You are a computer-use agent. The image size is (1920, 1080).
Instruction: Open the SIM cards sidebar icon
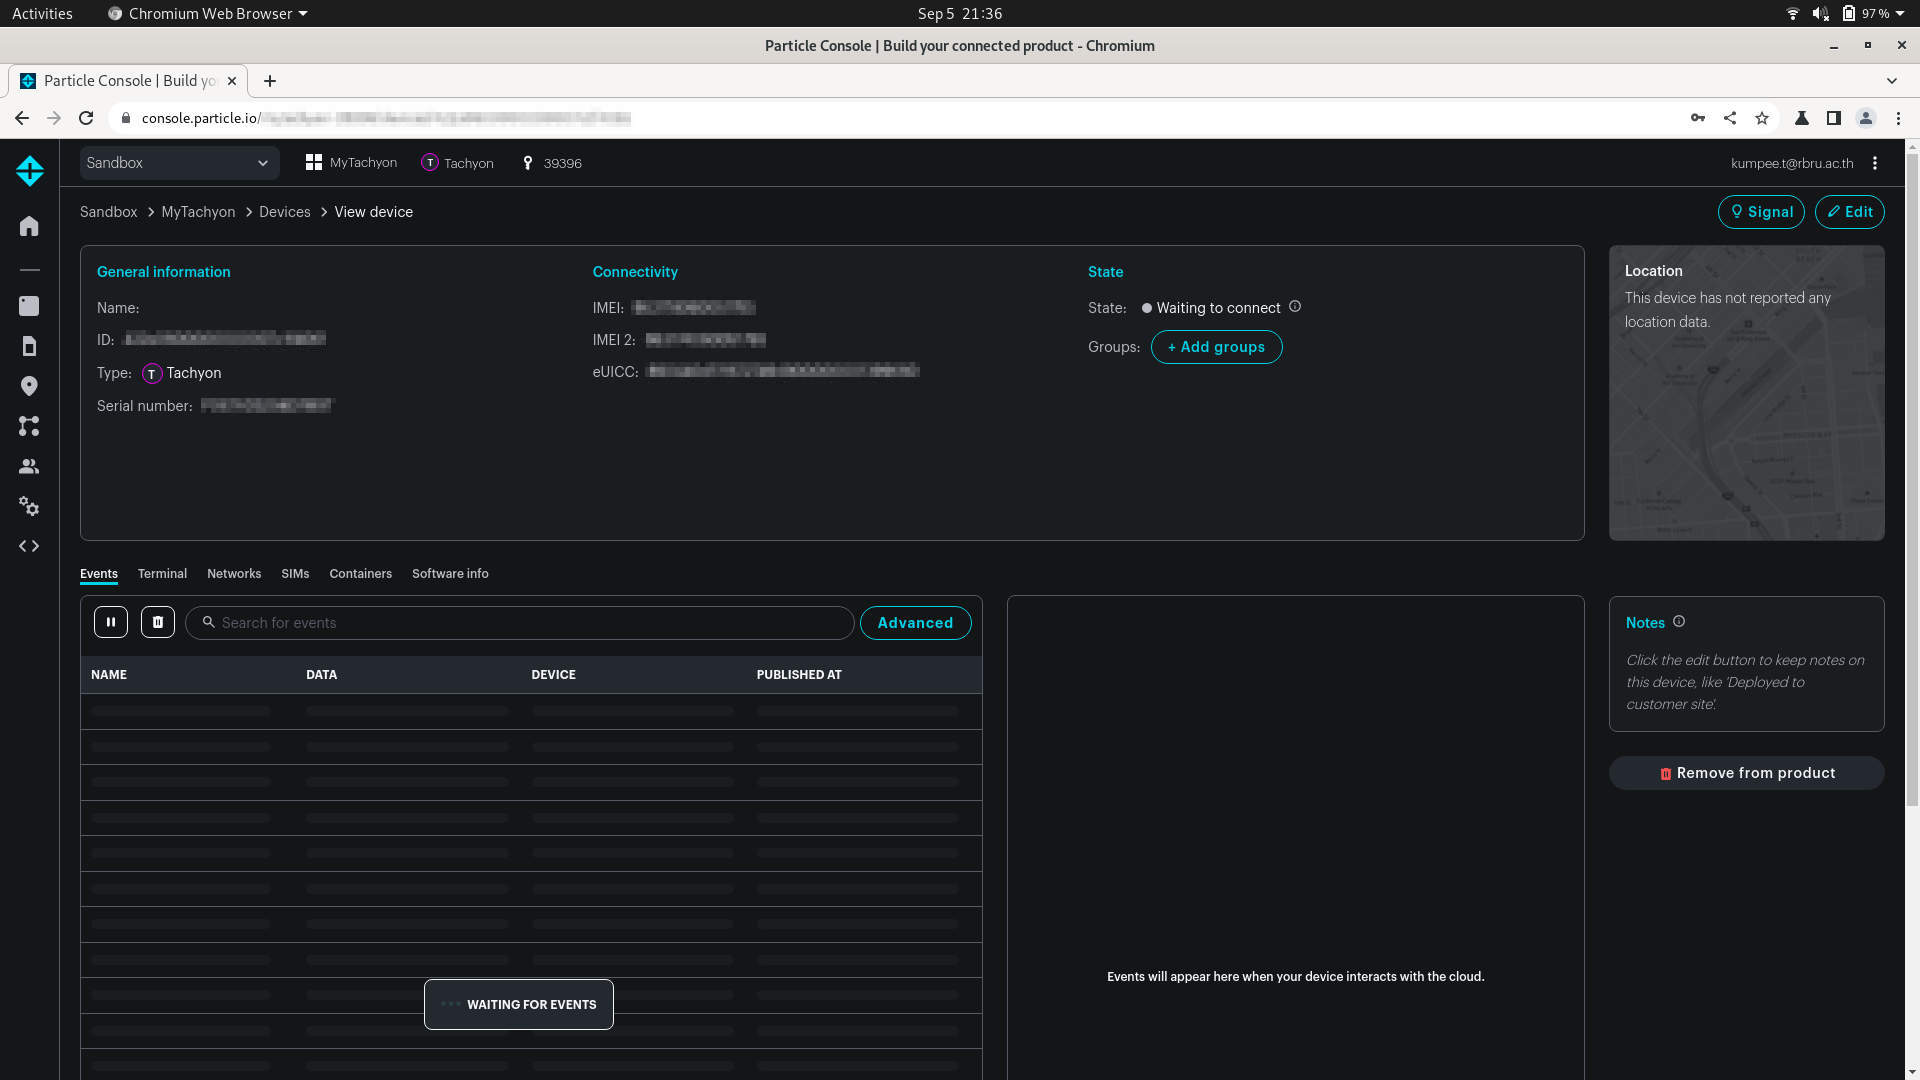click(x=29, y=346)
